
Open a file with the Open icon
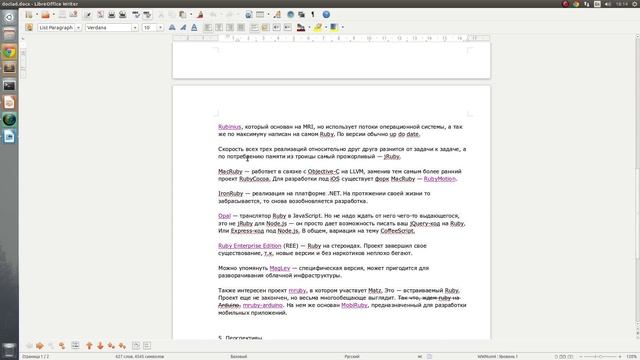tap(45, 15)
